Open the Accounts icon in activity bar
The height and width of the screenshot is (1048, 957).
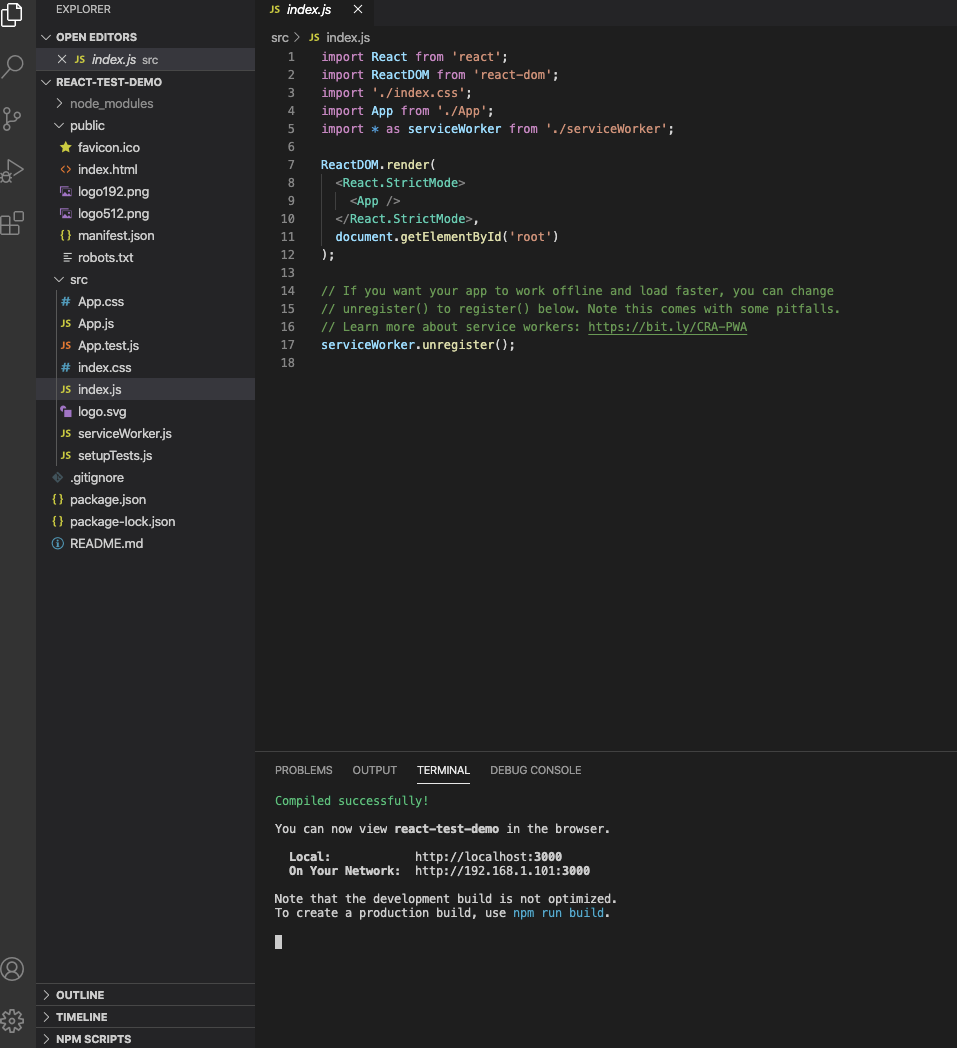coord(12,969)
